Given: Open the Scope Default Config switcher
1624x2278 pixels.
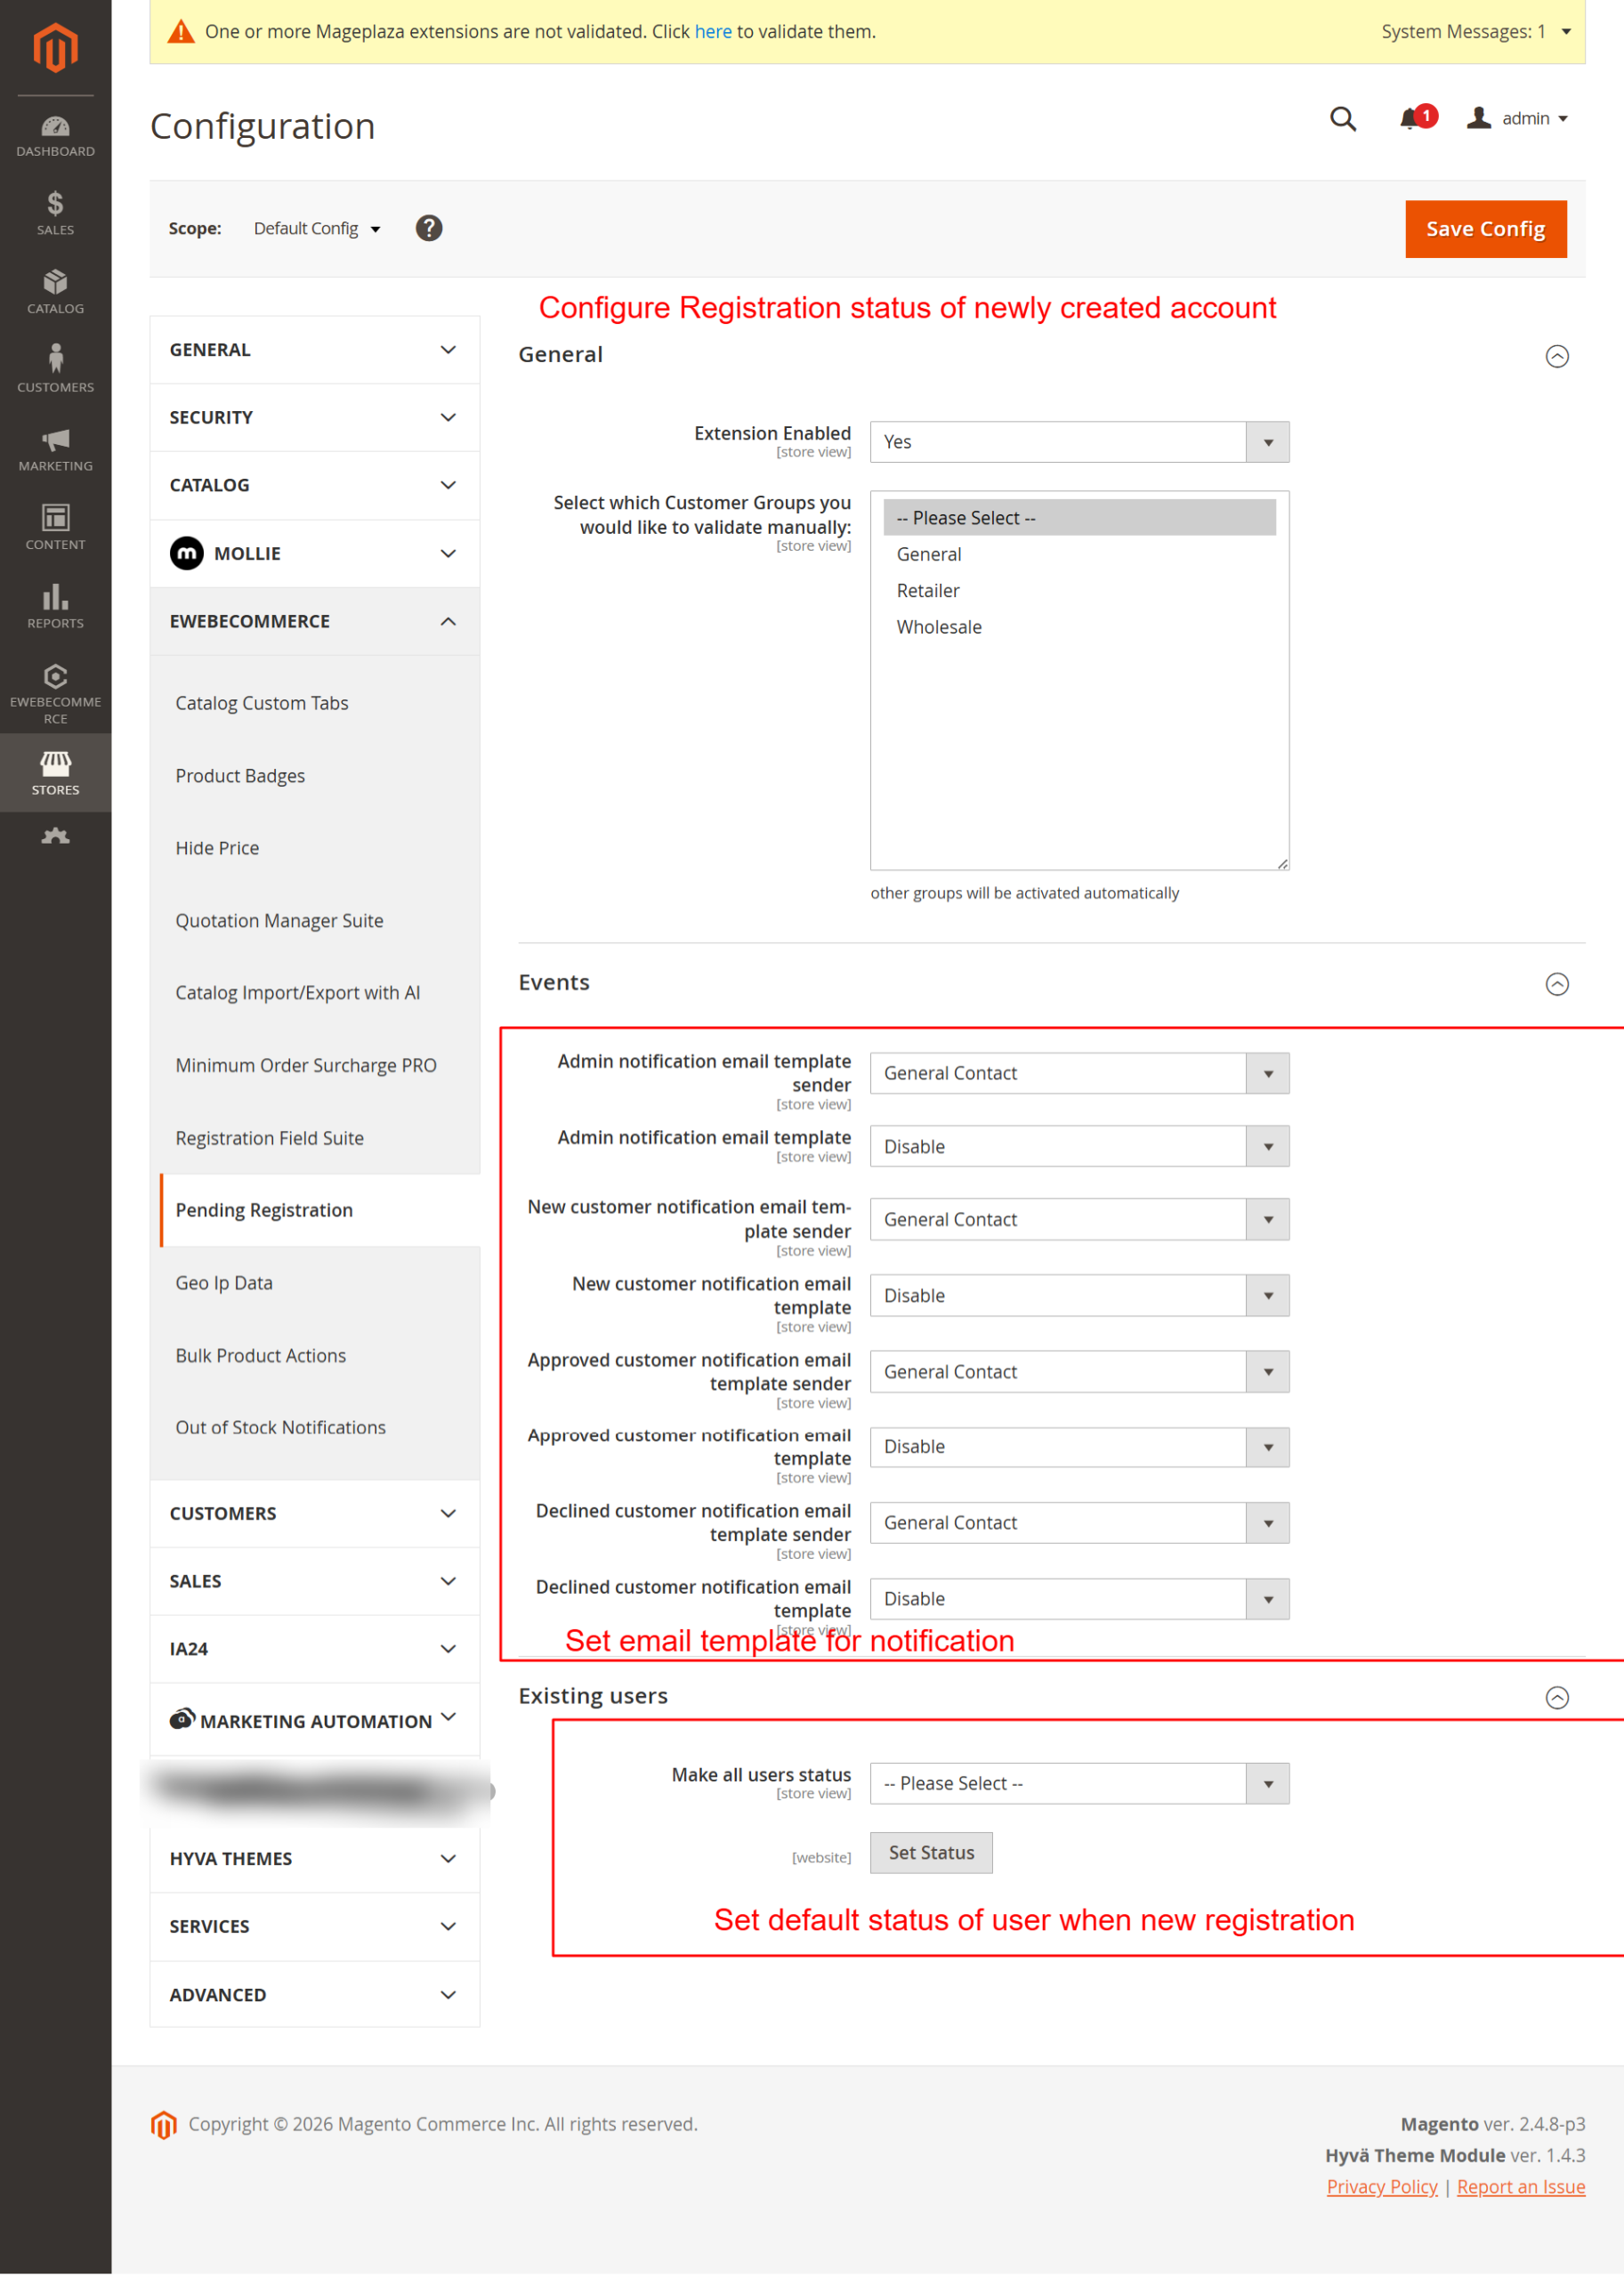Looking at the screenshot, I should point(316,229).
